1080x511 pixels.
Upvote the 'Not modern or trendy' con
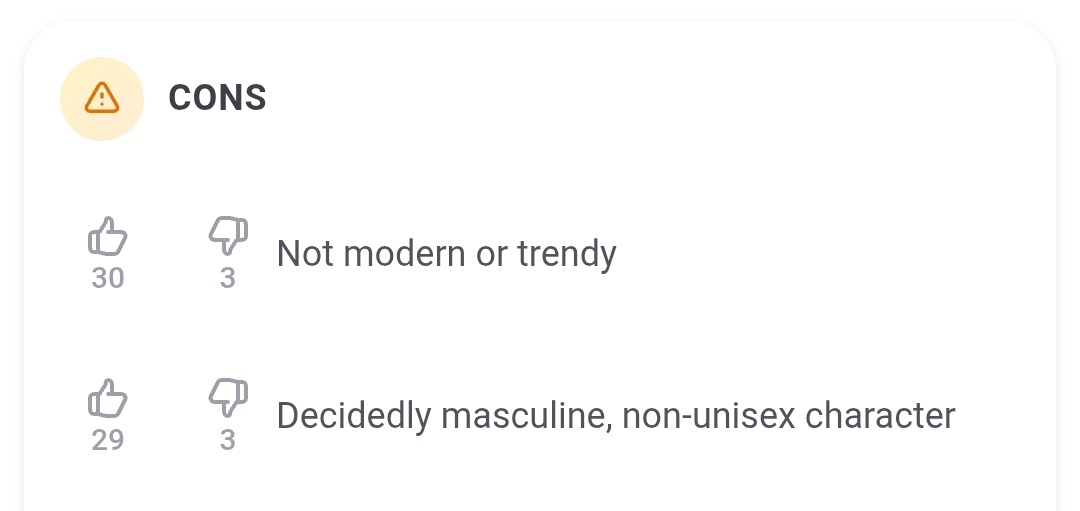click(108, 237)
